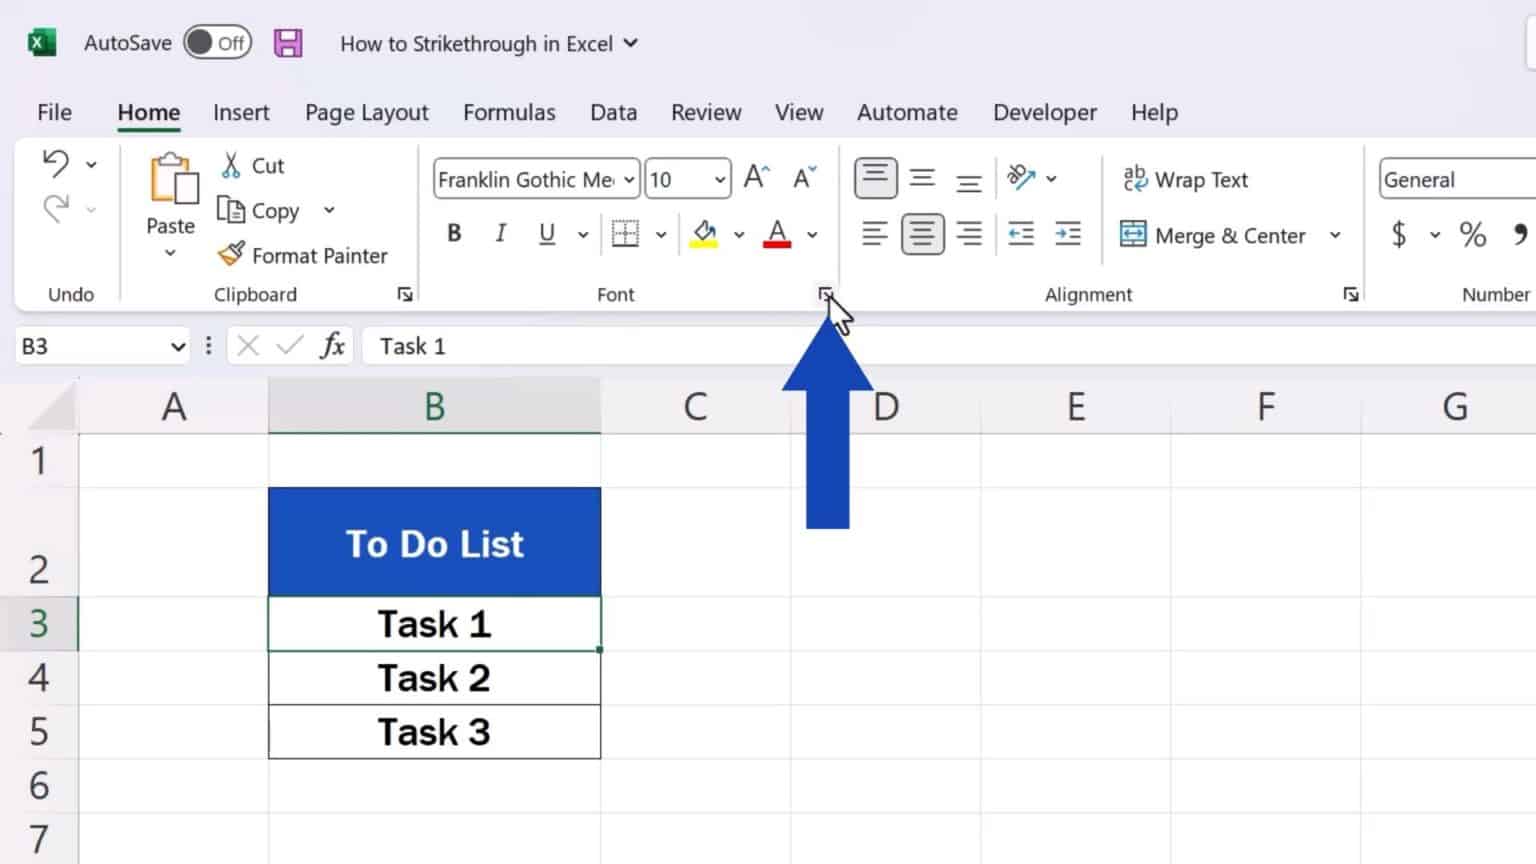The height and width of the screenshot is (864, 1536).
Task: Toggle center alignment for Task 1
Action: [921, 233]
